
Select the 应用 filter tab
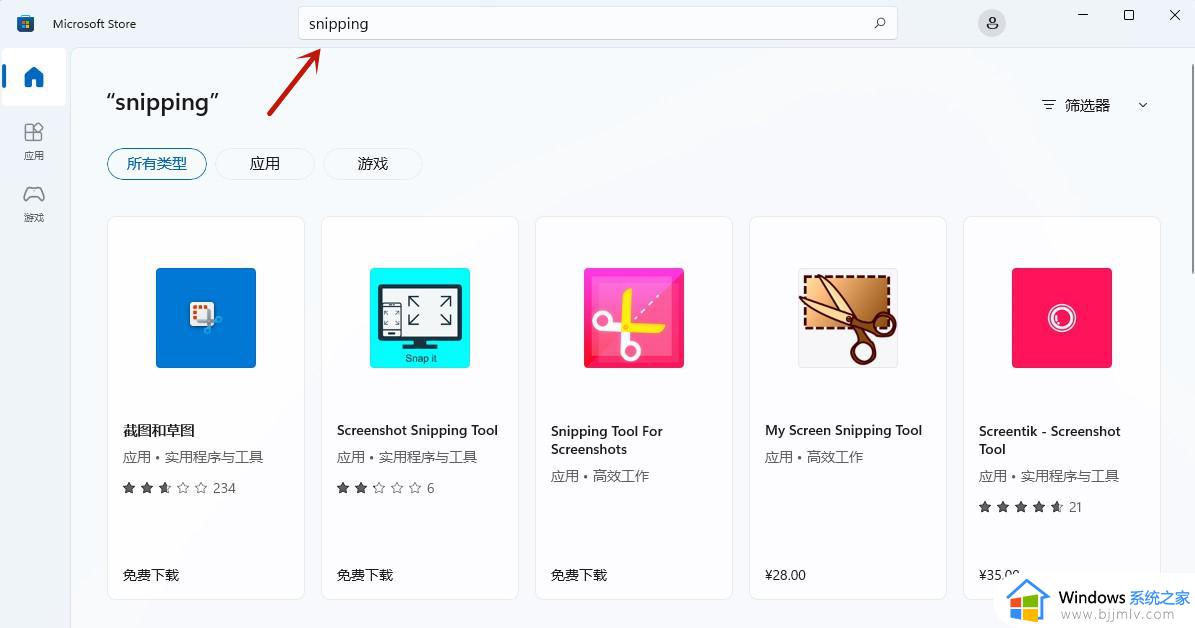(264, 164)
